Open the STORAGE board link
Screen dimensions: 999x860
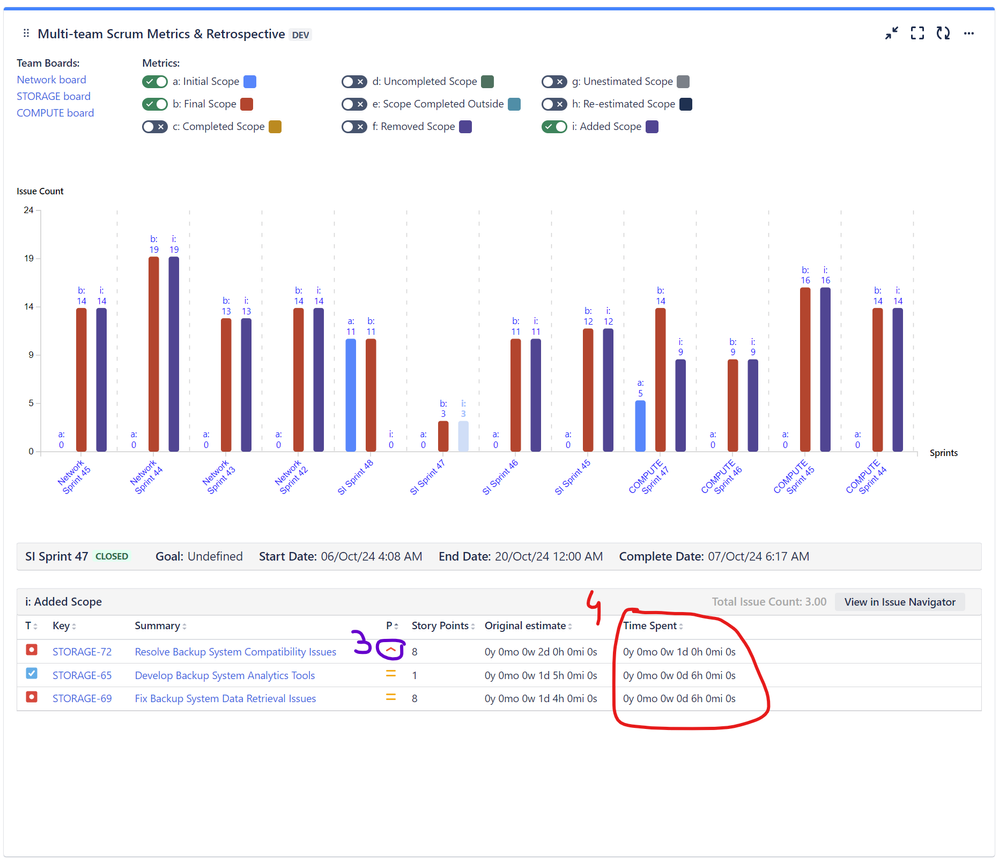54,96
